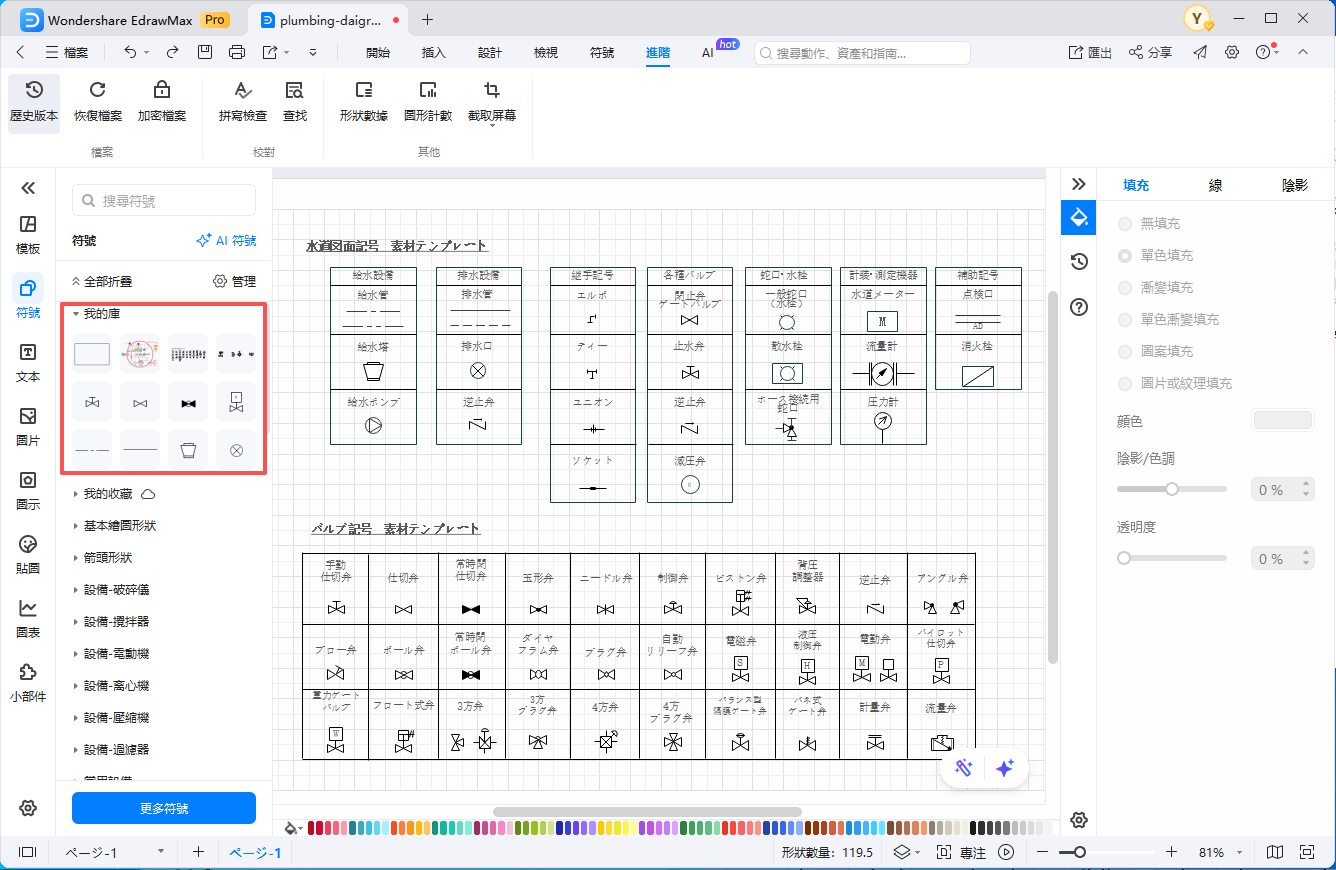Screen dimensions: 1336x870
Task: Select 圖案填充 pattern fill radio button
Action: pyautogui.click(x=1126, y=352)
